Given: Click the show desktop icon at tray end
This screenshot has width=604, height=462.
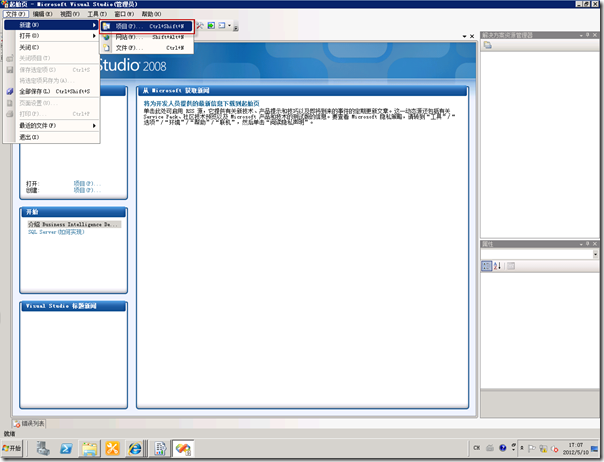Looking at the screenshot, I should pyautogui.click(x=594, y=449).
